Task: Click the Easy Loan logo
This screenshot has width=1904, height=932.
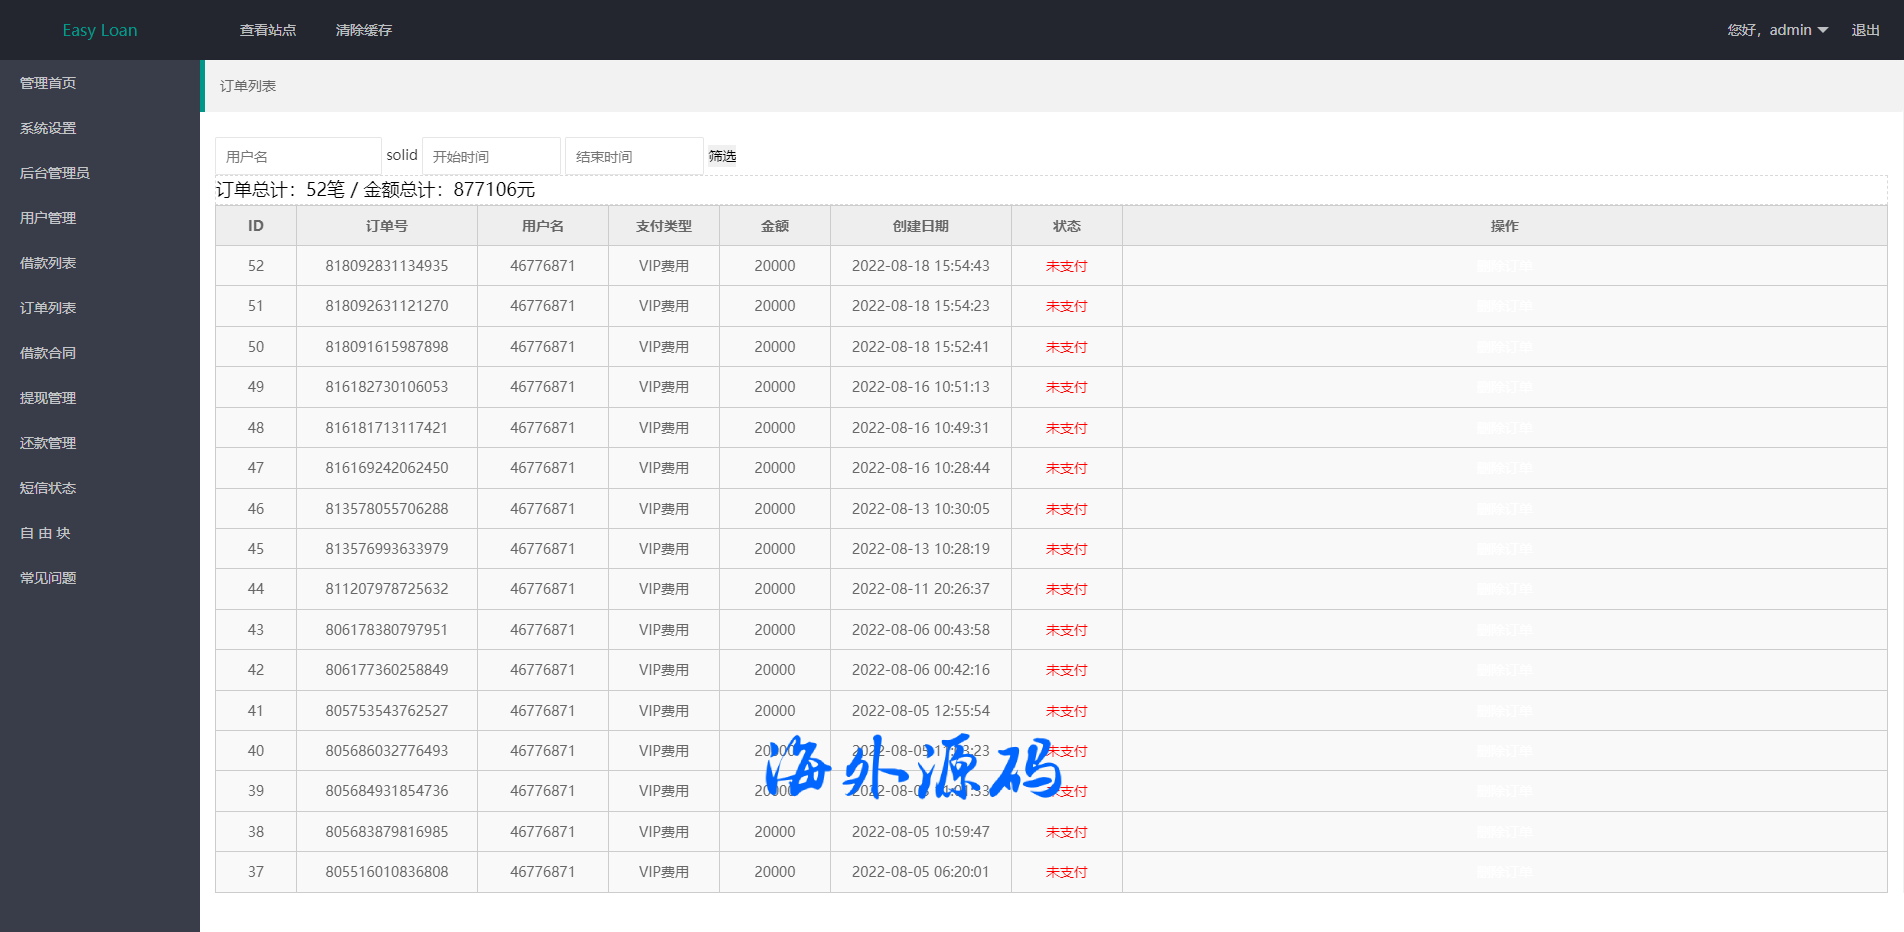Action: 100,30
